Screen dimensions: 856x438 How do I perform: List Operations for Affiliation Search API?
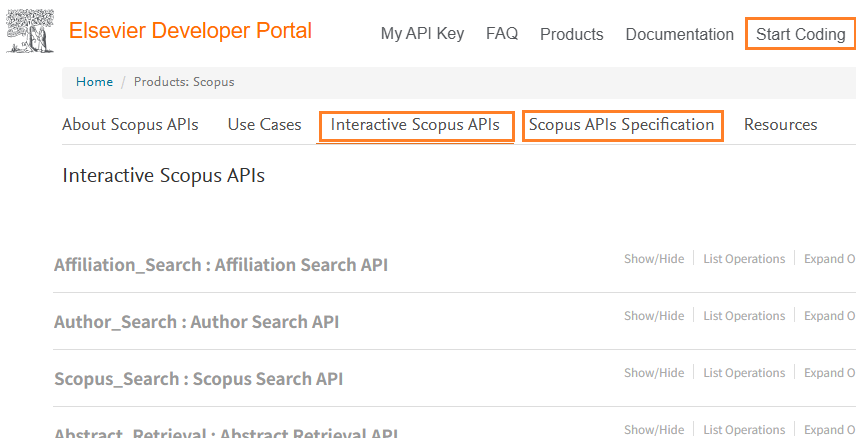pos(744,259)
